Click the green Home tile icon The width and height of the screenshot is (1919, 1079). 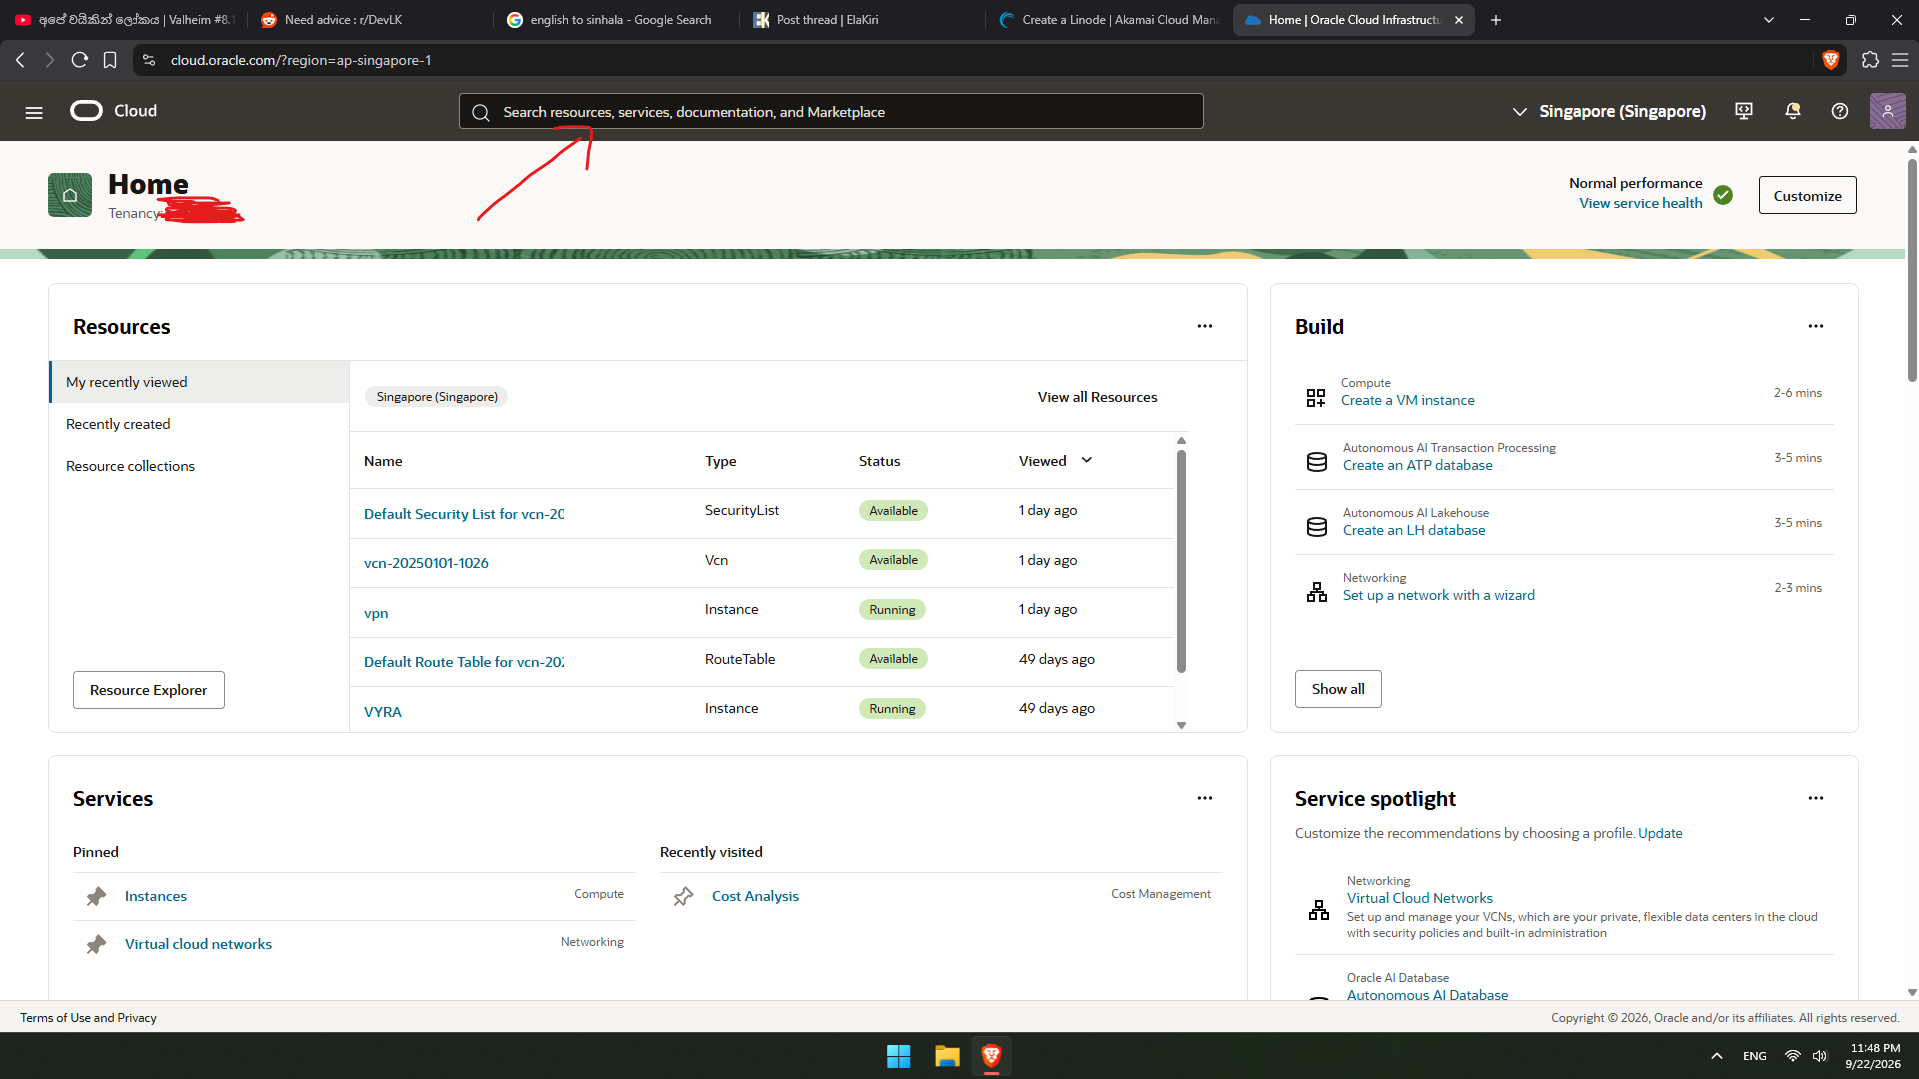click(x=70, y=195)
